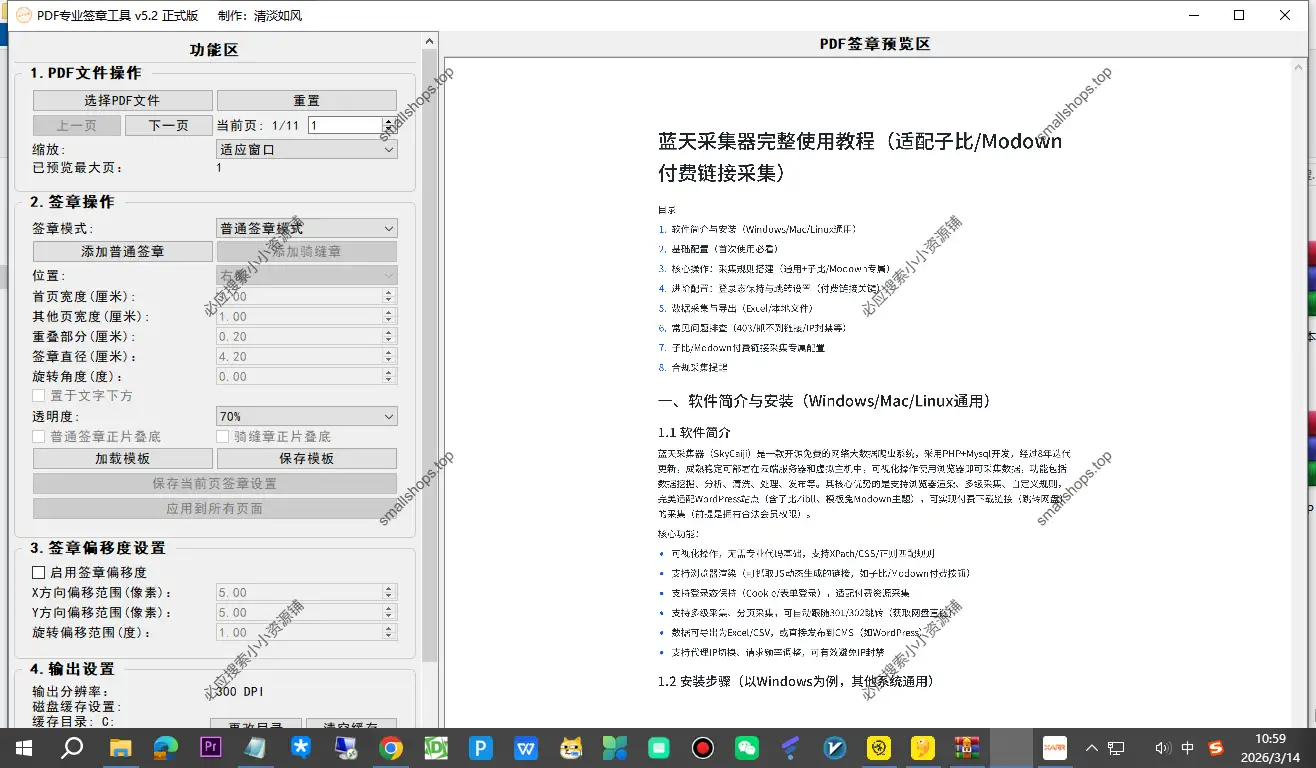
Task: Check the 普通签章正片叠底 checkbox
Action: 38,436
